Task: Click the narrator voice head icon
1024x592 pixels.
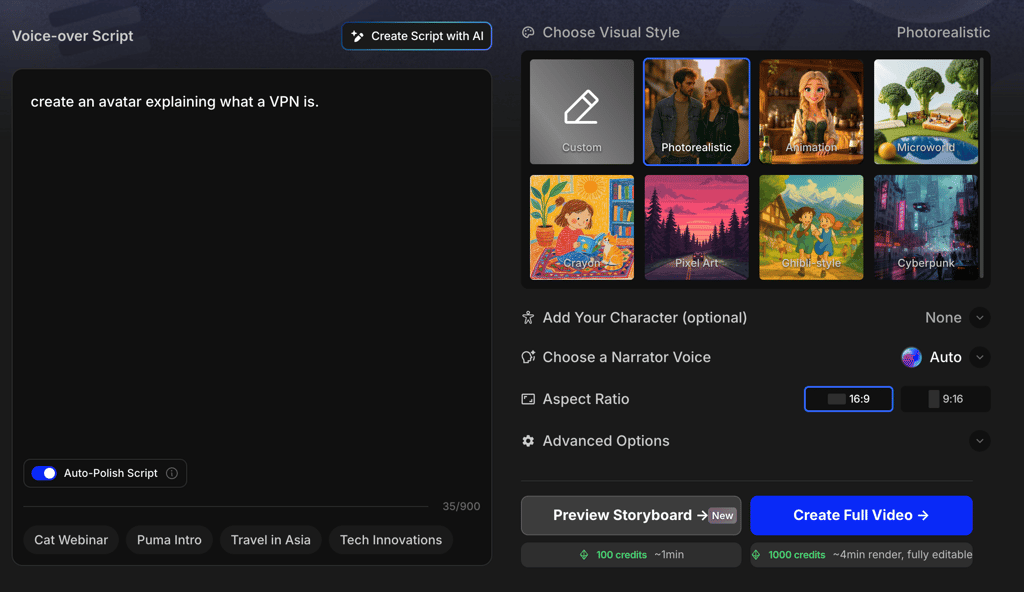Action: (528, 357)
